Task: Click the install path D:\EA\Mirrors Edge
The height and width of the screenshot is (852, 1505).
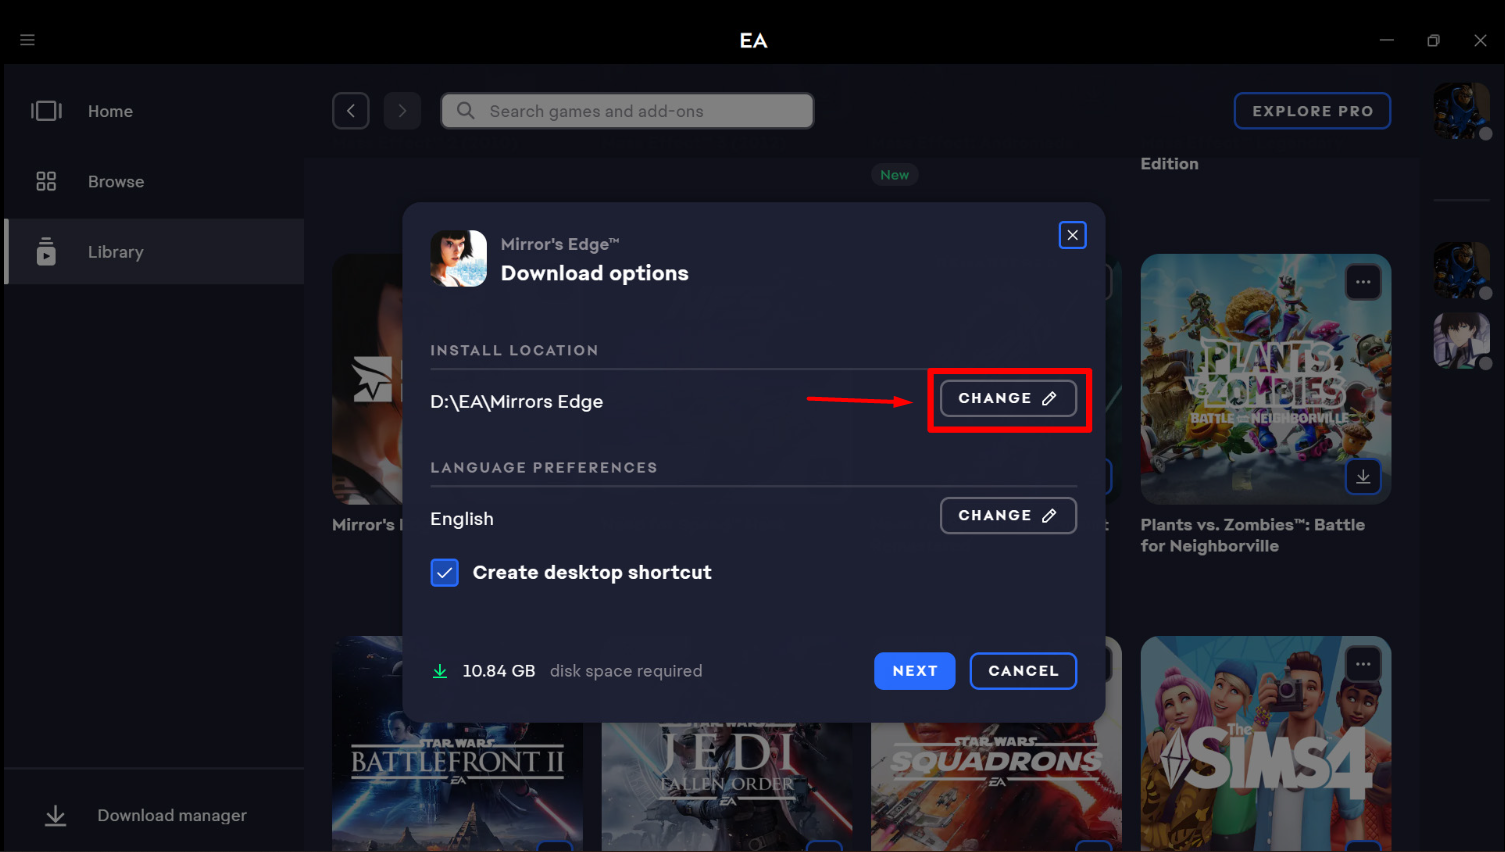Action: pos(516,402)
